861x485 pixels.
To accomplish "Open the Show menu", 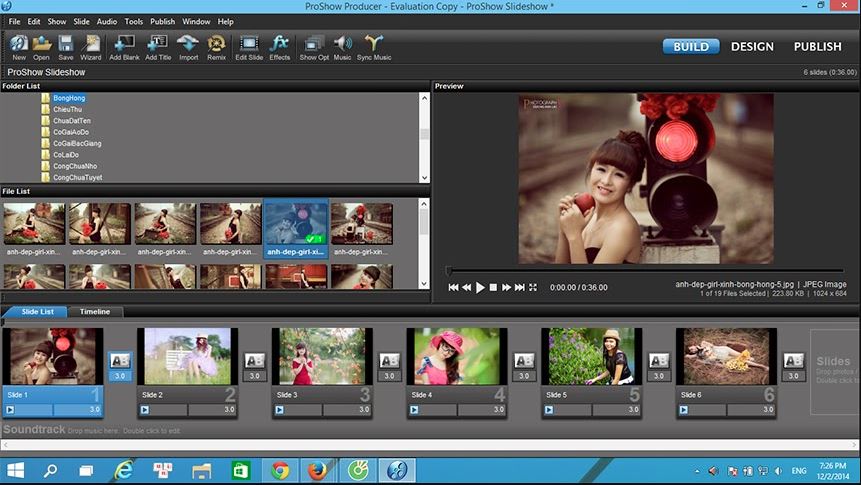I will pyautogui.click(x=57, y=21).
